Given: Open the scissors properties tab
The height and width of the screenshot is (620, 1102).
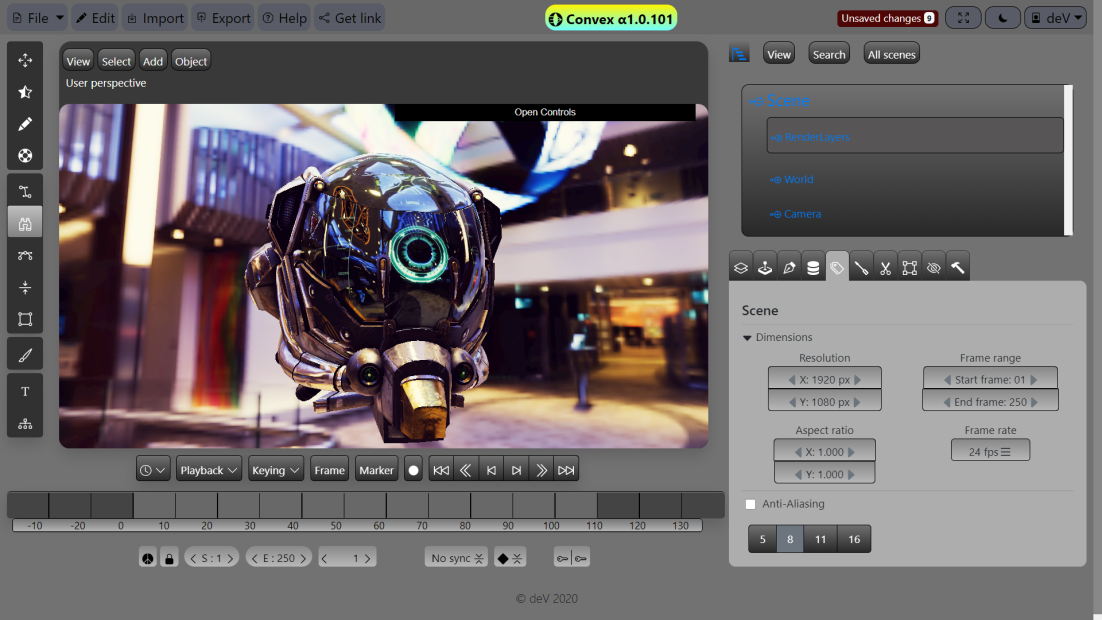Looking at the screenshot, I should (x=885, y=267).
